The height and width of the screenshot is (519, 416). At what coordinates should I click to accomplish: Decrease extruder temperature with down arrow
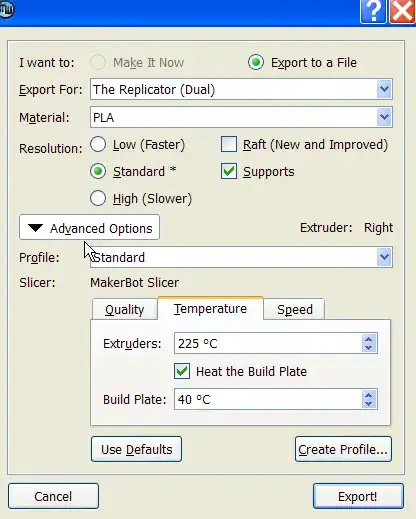(368, 347)
